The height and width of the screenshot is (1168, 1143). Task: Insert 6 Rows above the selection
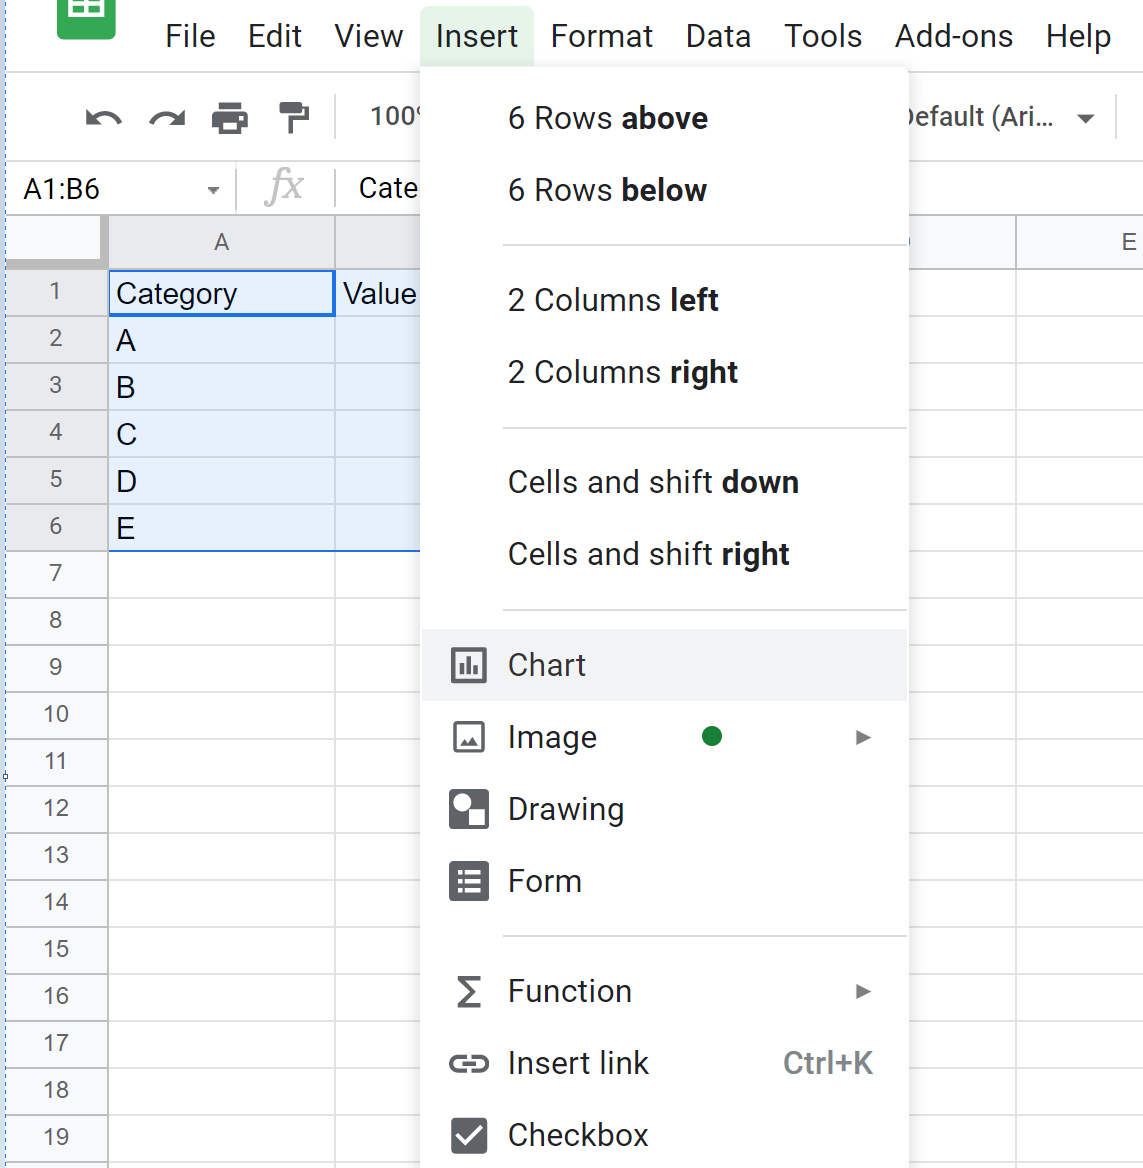tap(608, 118)
